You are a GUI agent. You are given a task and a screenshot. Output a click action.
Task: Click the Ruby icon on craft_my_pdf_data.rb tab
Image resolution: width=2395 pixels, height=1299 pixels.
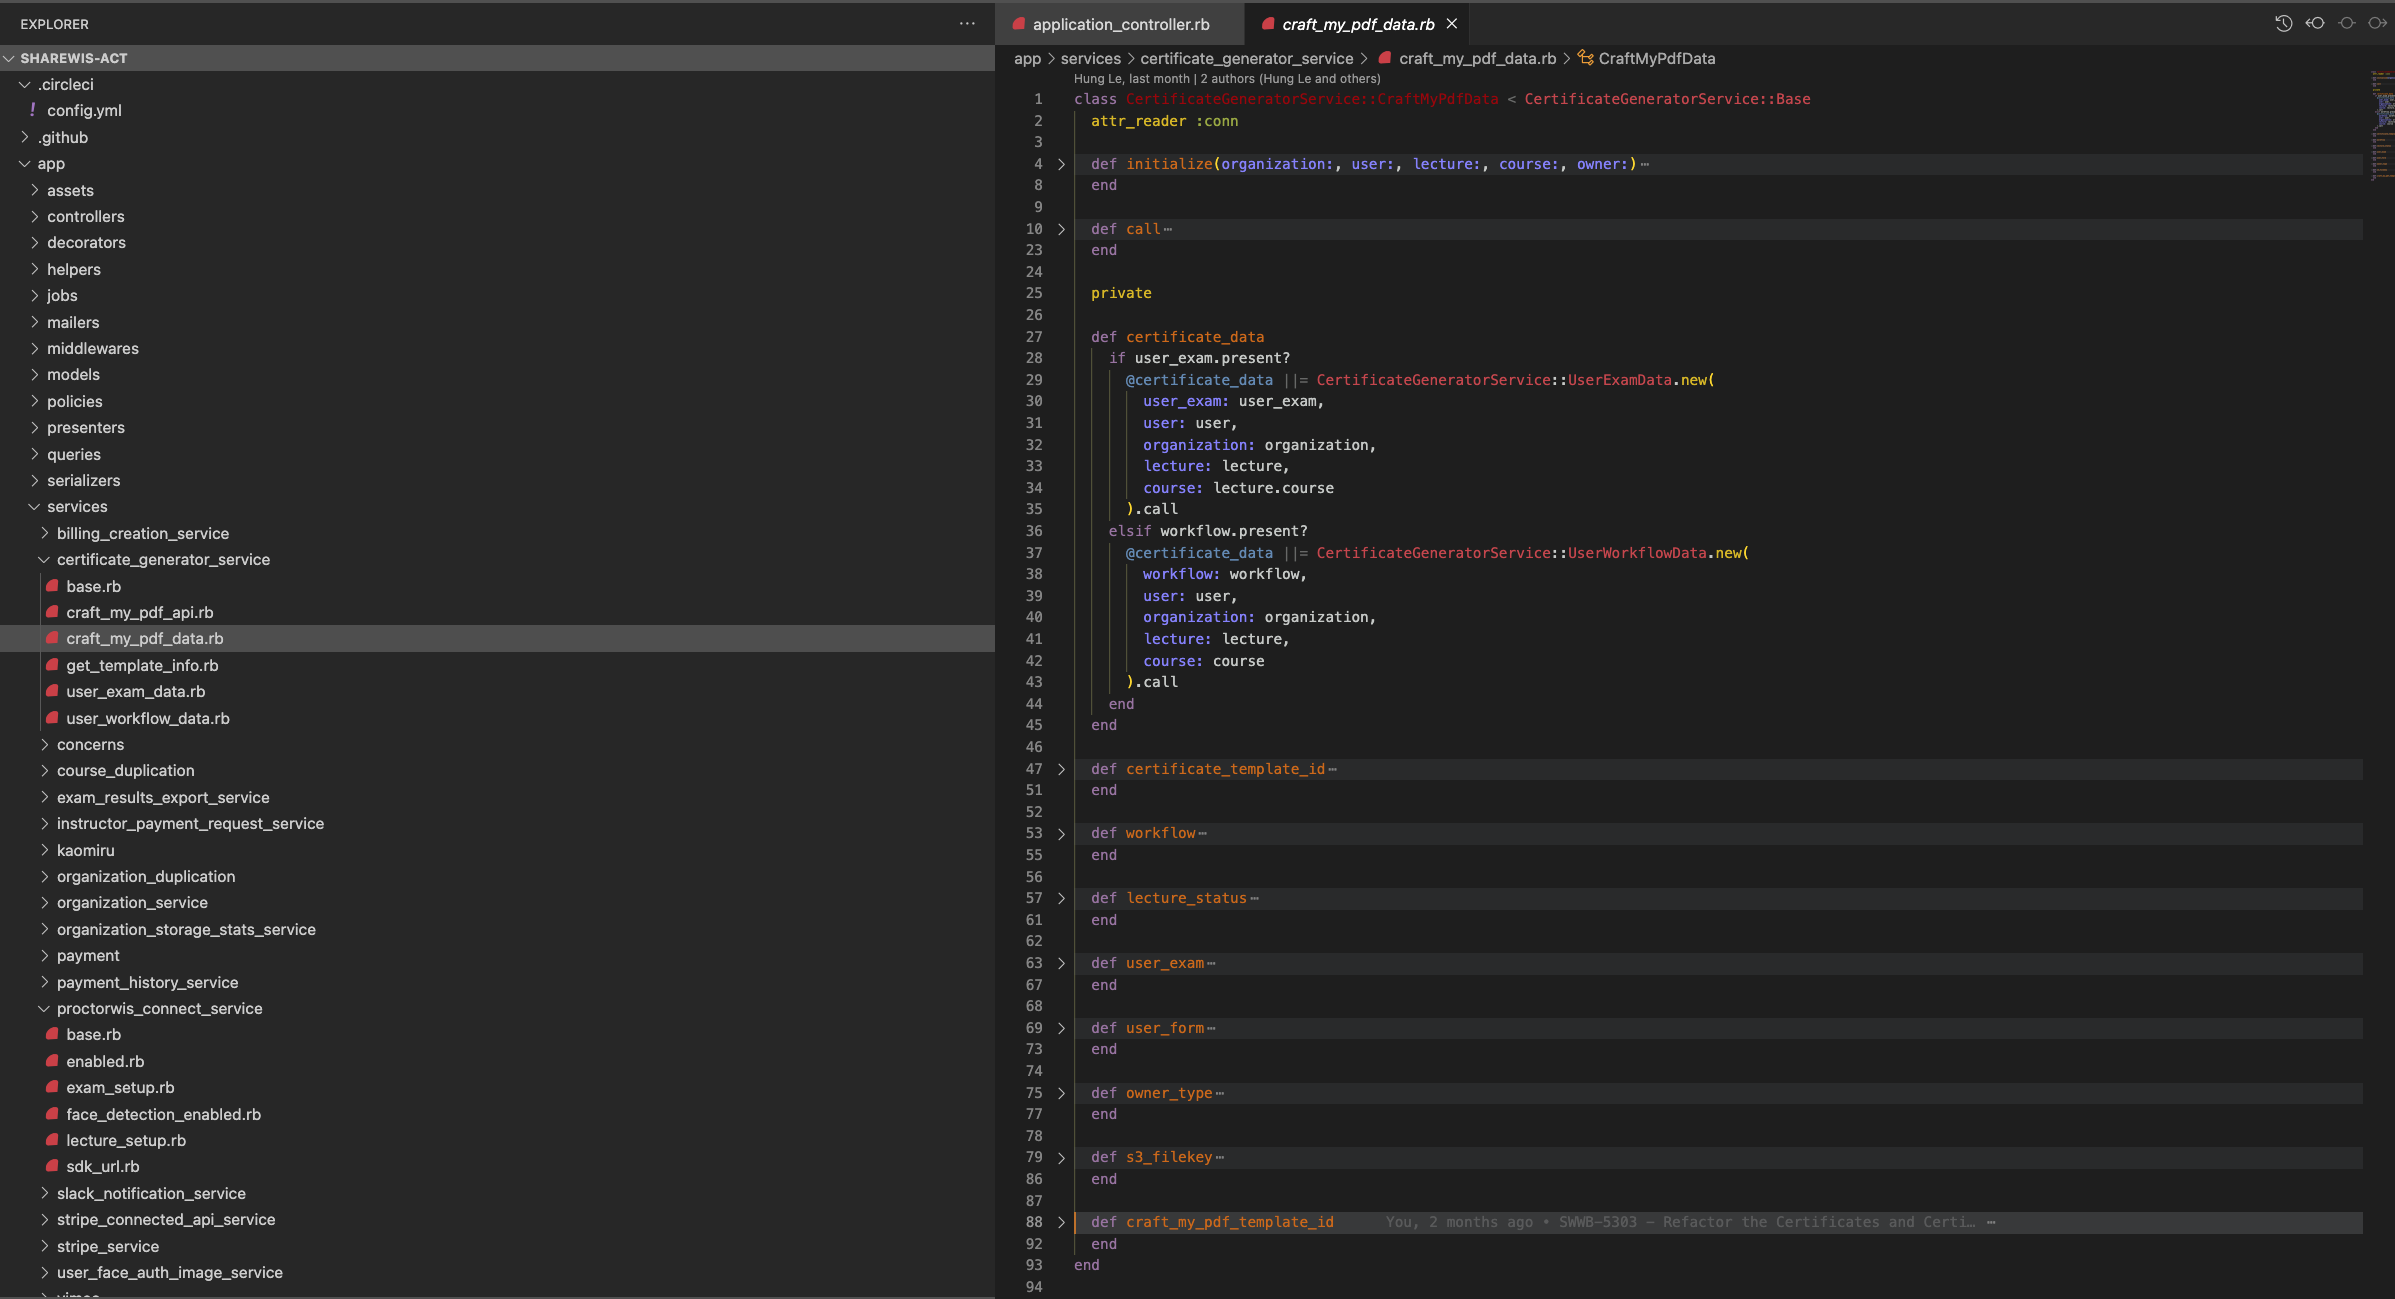1268,24
